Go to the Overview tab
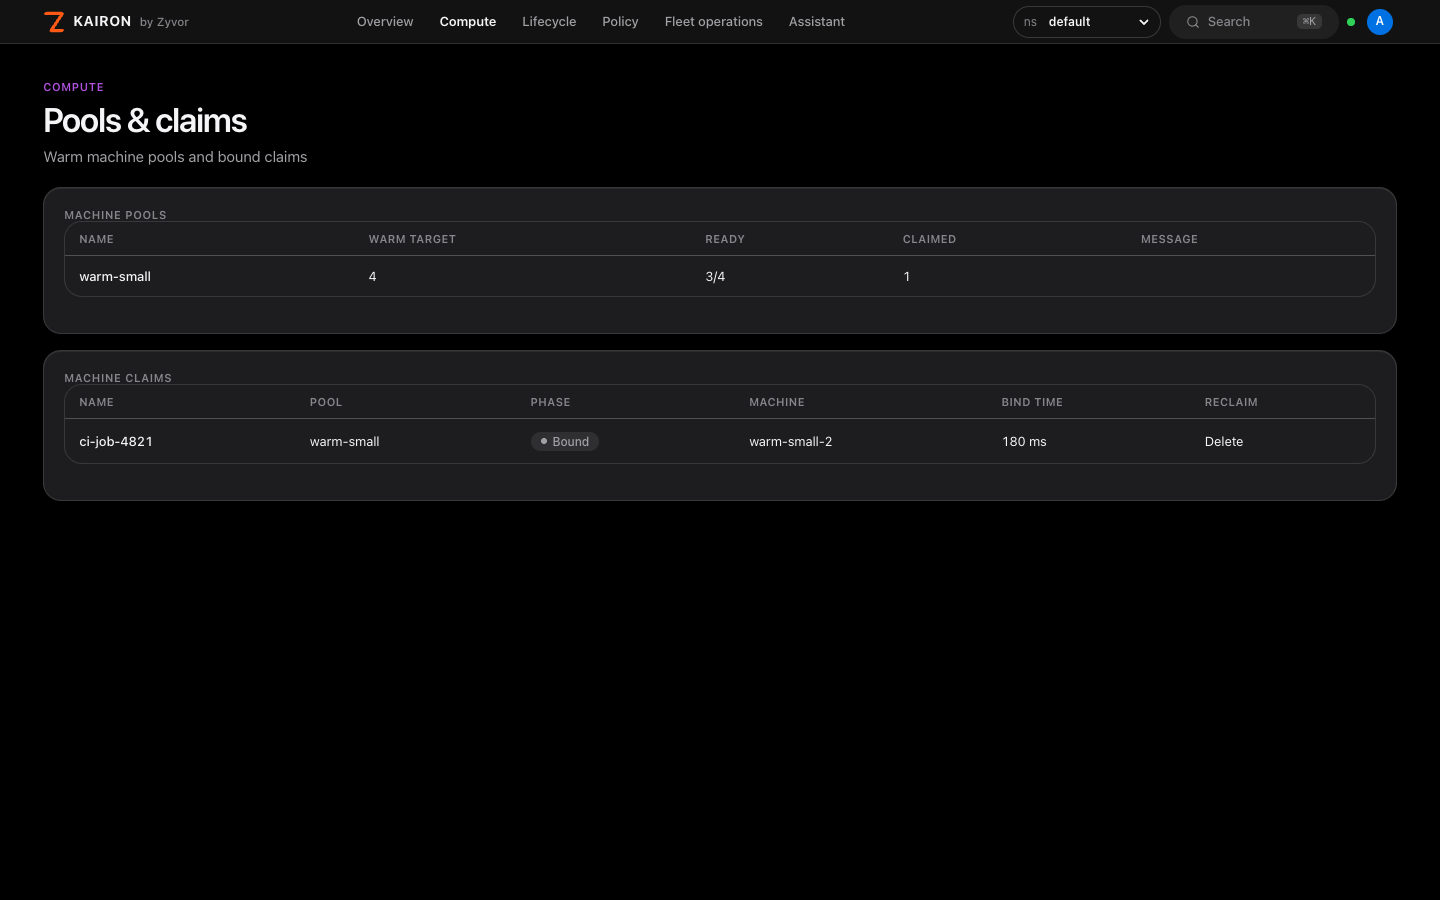 (x=385, y=22)
